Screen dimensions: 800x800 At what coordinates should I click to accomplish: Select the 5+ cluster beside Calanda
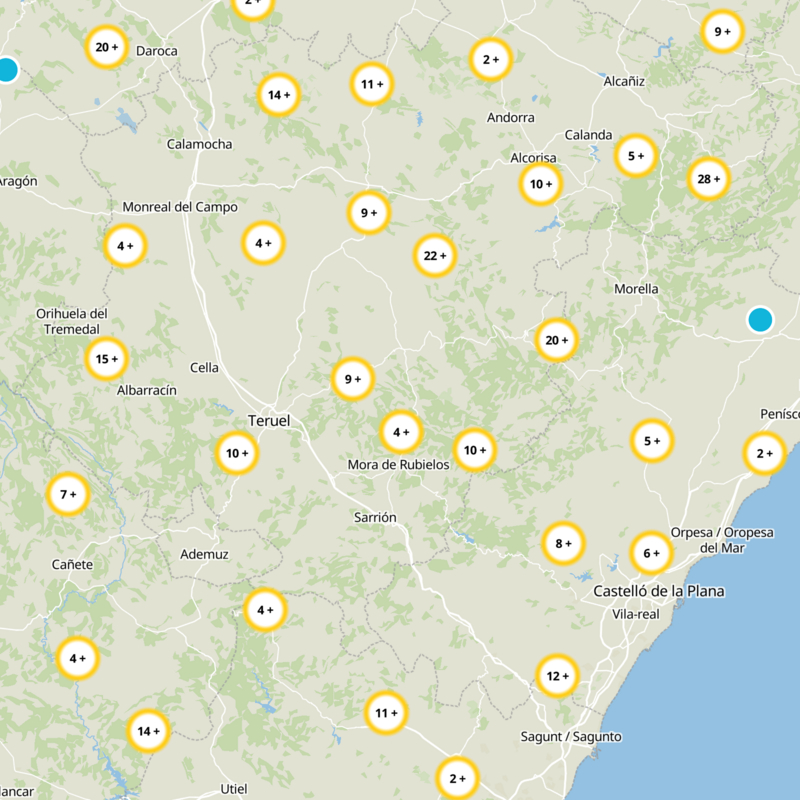click(x=636, y=156)
